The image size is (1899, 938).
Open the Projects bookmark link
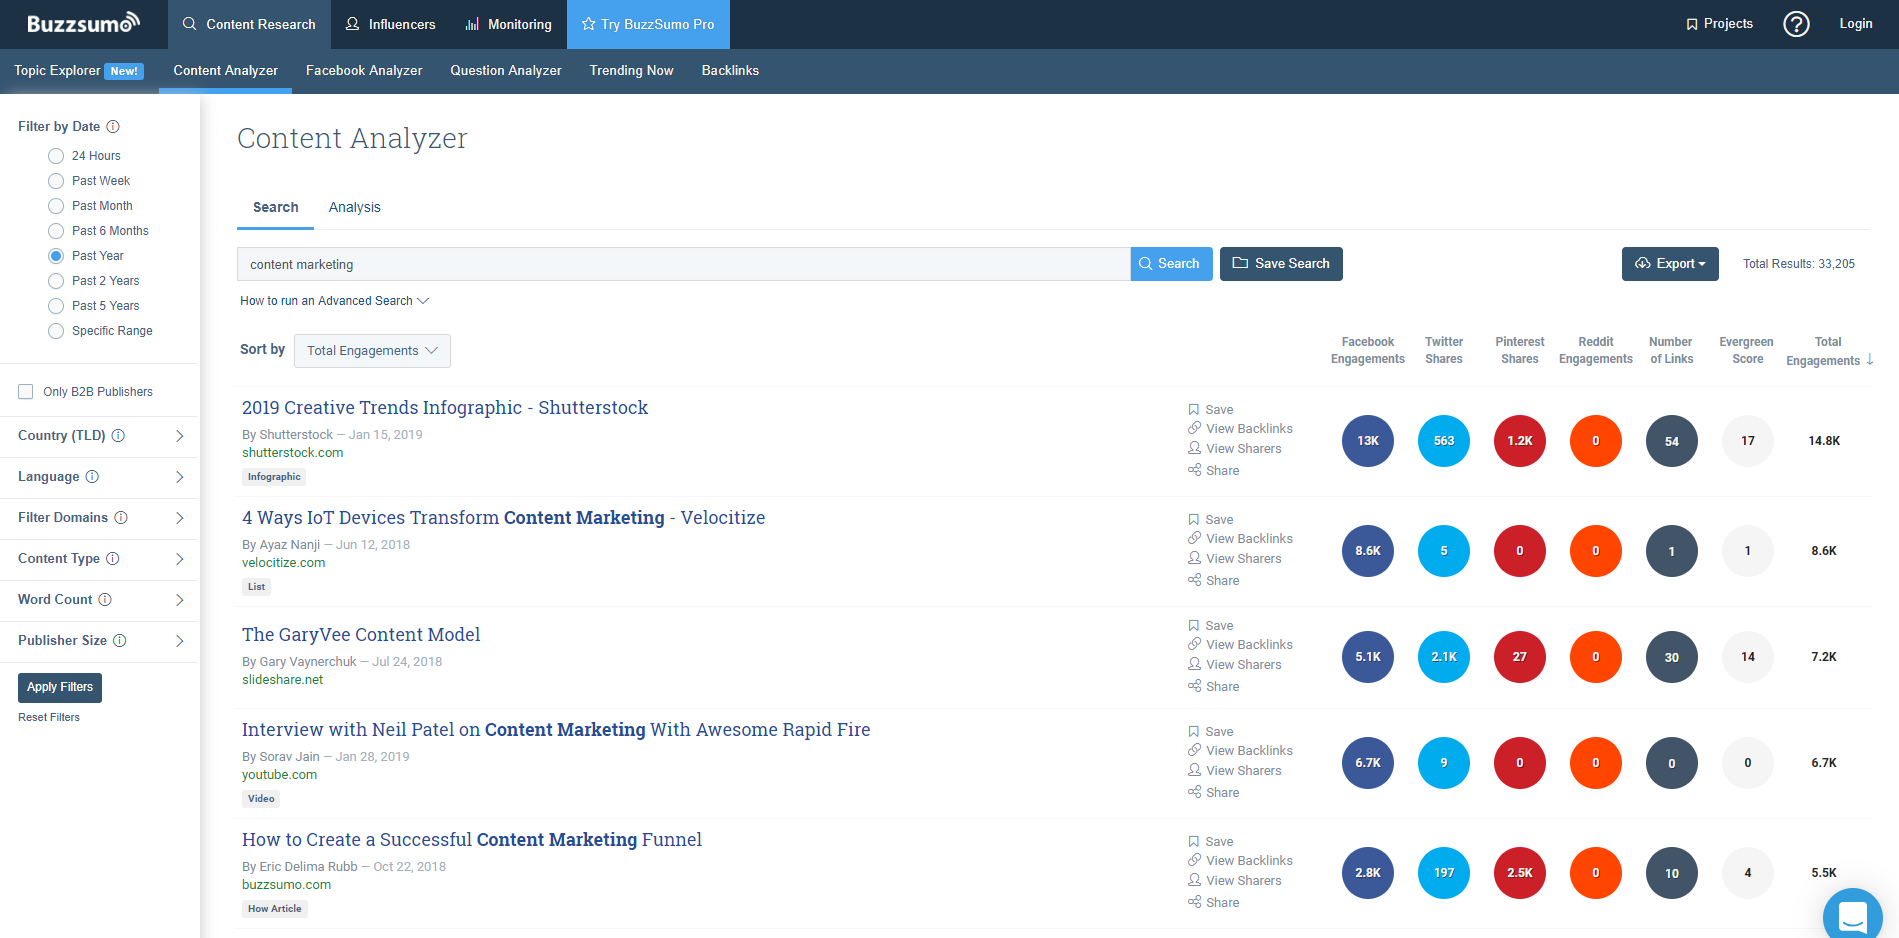[x=1719, y=24]
